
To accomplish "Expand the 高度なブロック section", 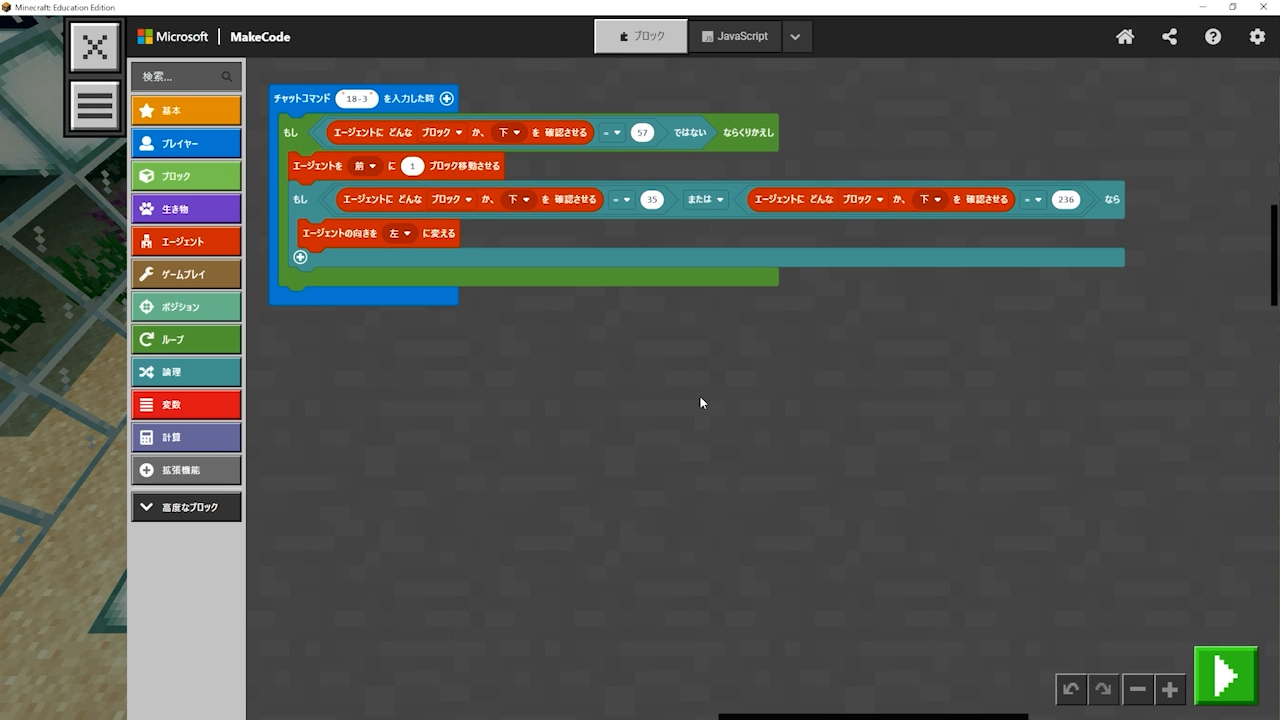I will click(x=186, y=507).
